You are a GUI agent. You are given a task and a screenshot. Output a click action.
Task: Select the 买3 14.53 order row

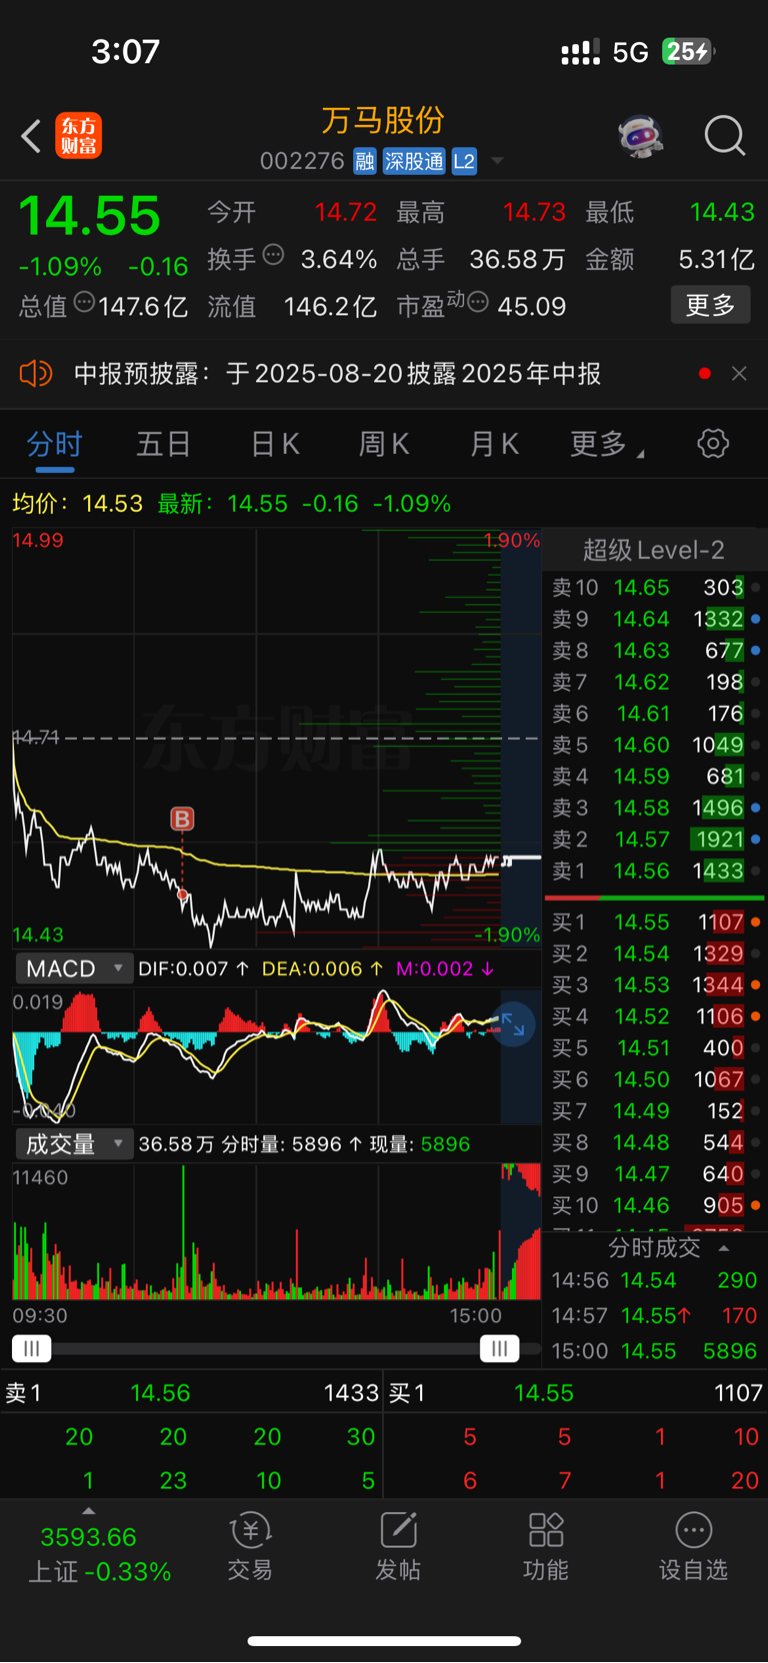click(x=655, y=985)
